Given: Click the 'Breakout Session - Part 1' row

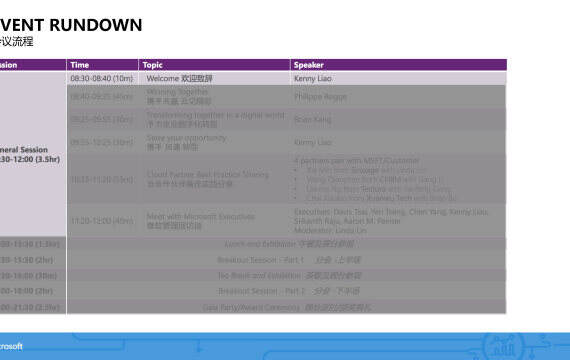Looking at the screenshot, I should pos(286,260).
